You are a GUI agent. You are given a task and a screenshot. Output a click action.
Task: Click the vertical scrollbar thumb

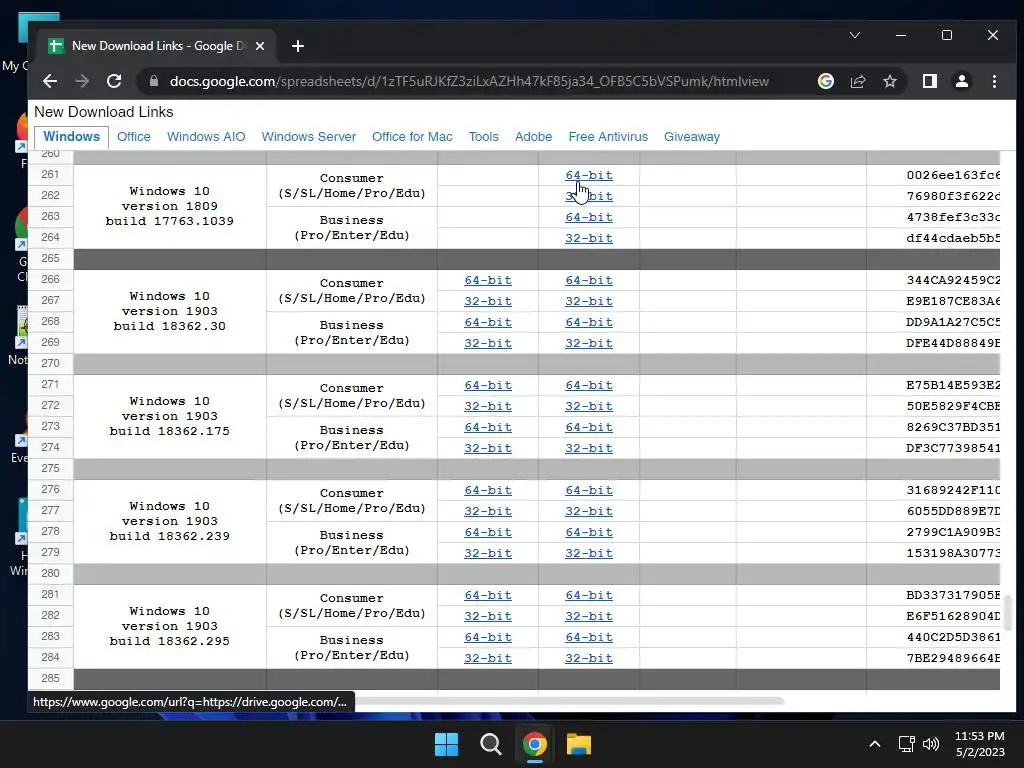pos(1009,613)
